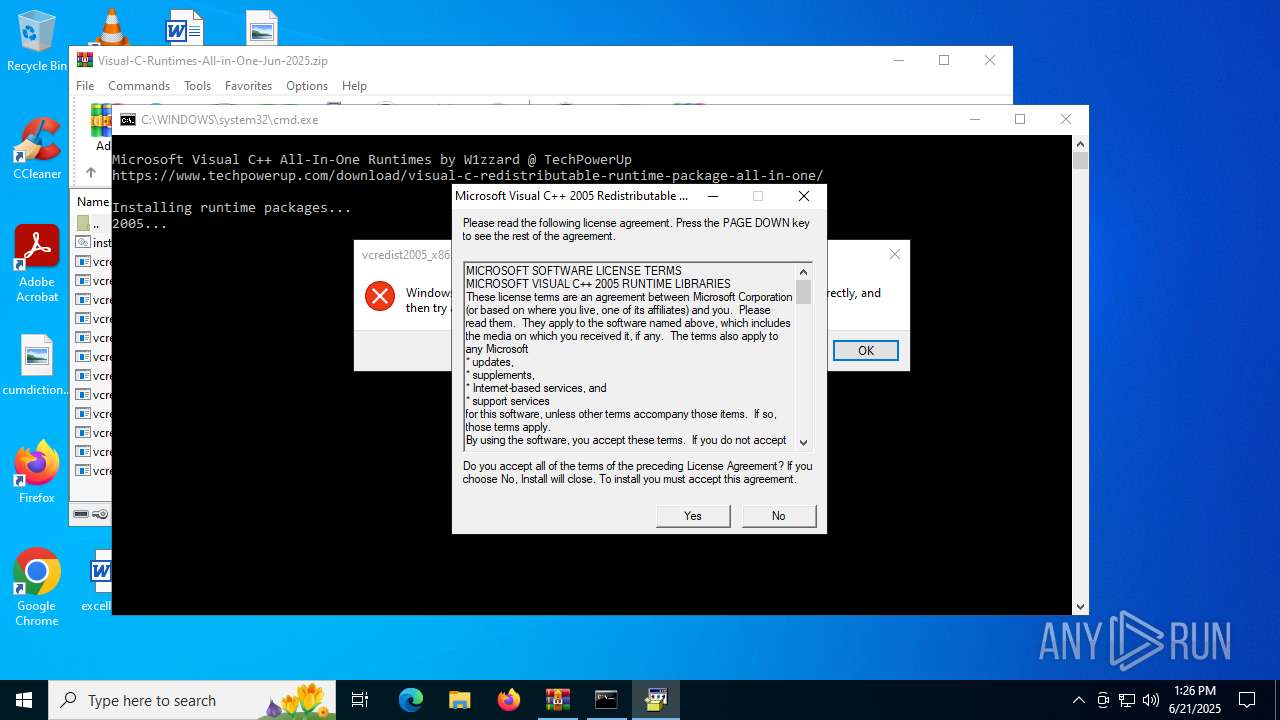This screenshot has width=1280, height=720.
Task: Sort WinRAR list by Name column
Action: tap(92, 202)
